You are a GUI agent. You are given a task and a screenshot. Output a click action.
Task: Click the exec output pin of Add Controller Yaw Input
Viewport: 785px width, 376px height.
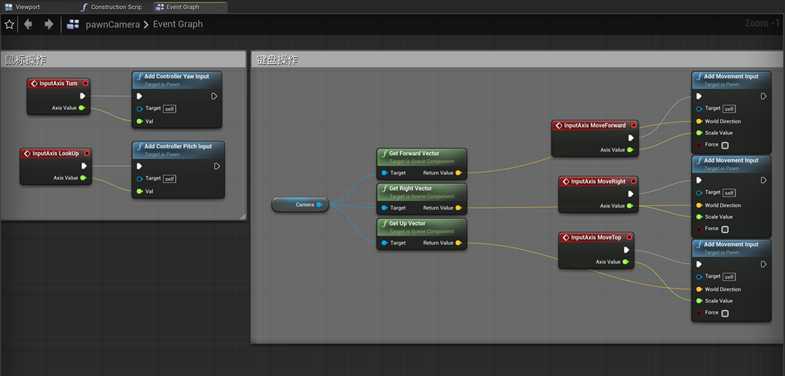pyautogui.click(x=214, y=96)
